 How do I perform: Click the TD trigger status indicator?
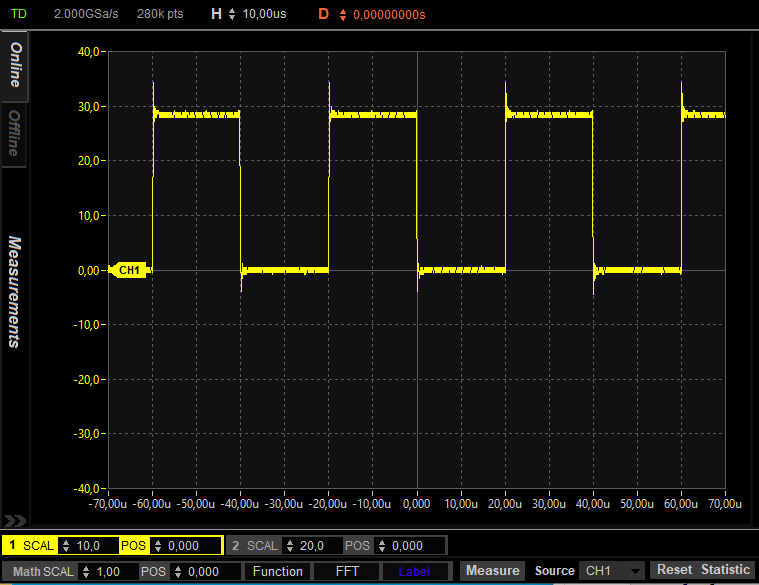pyautogui.click(x=19, y=14)
